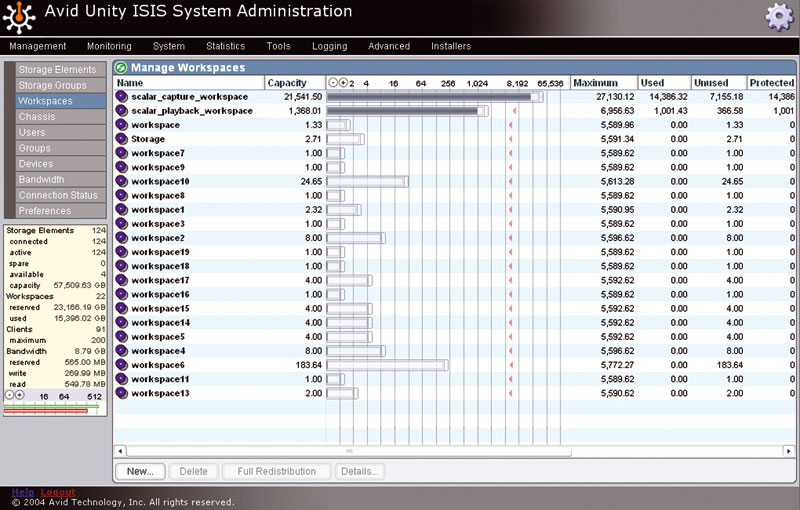Zoom out the capacity graph scale
The width and height of the screenshot is (800, 510).
[333, 83]
